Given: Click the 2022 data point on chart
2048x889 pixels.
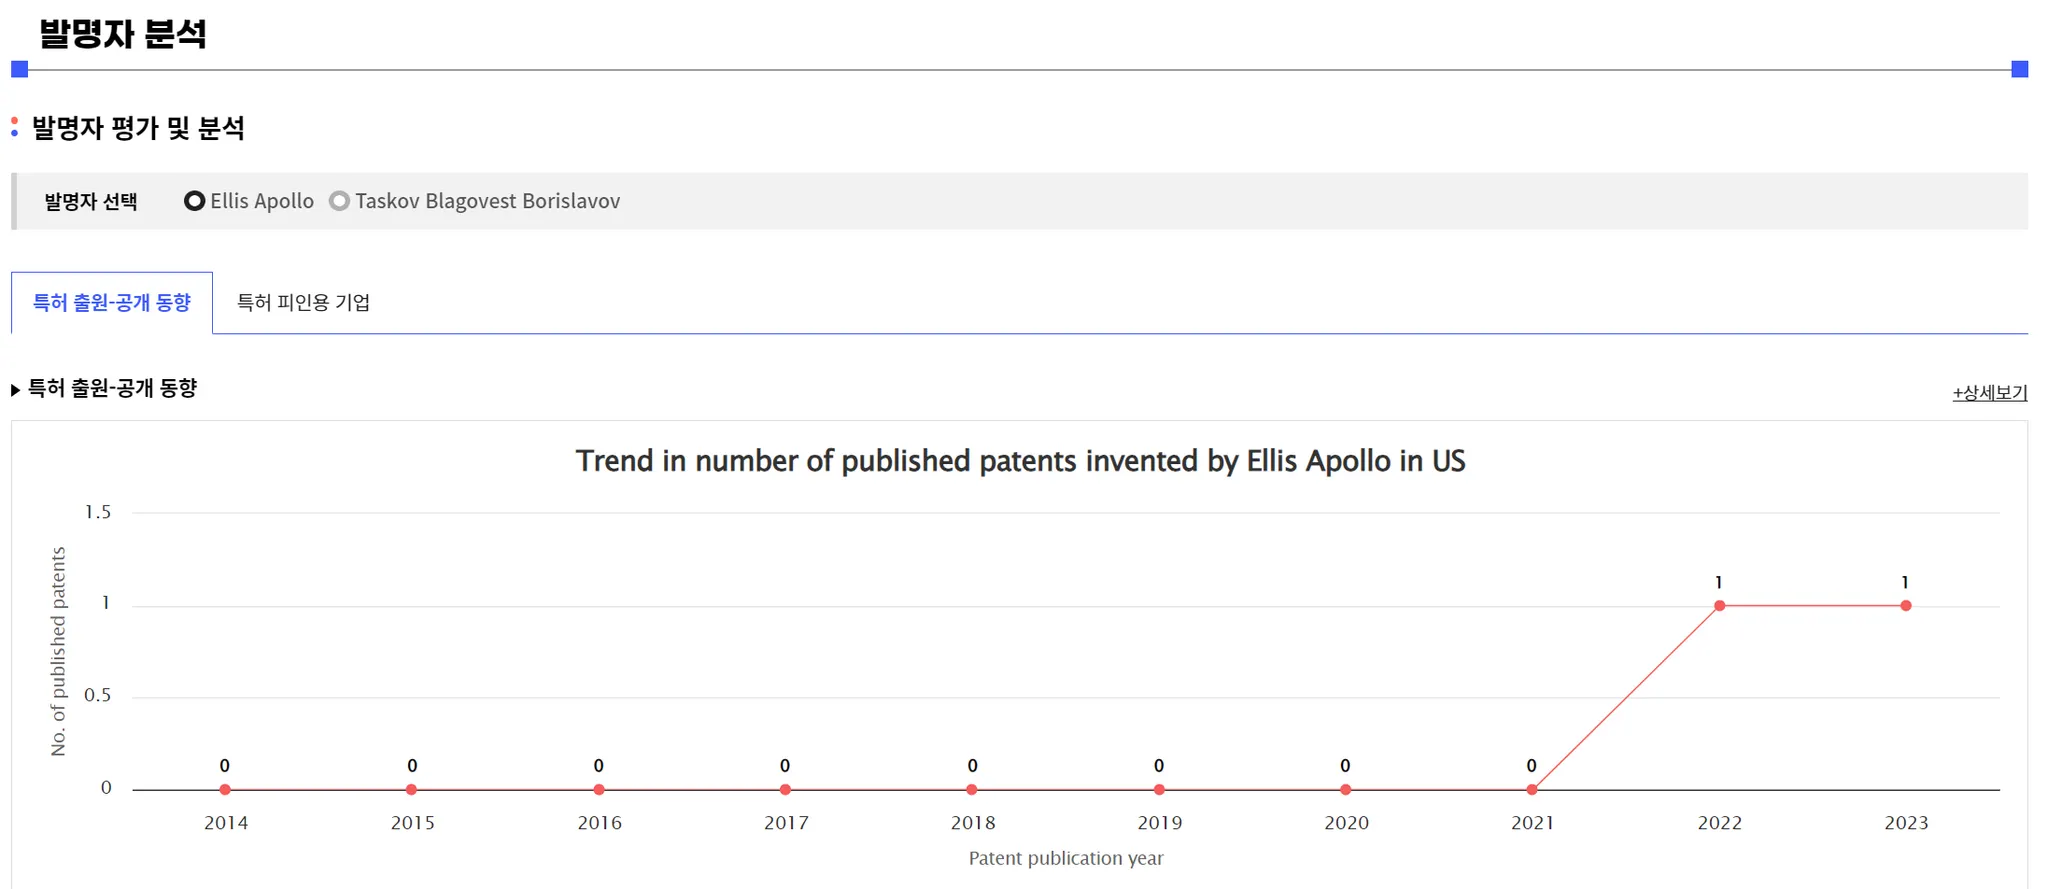Looking at the screenshot, I should pos(1719,606).
